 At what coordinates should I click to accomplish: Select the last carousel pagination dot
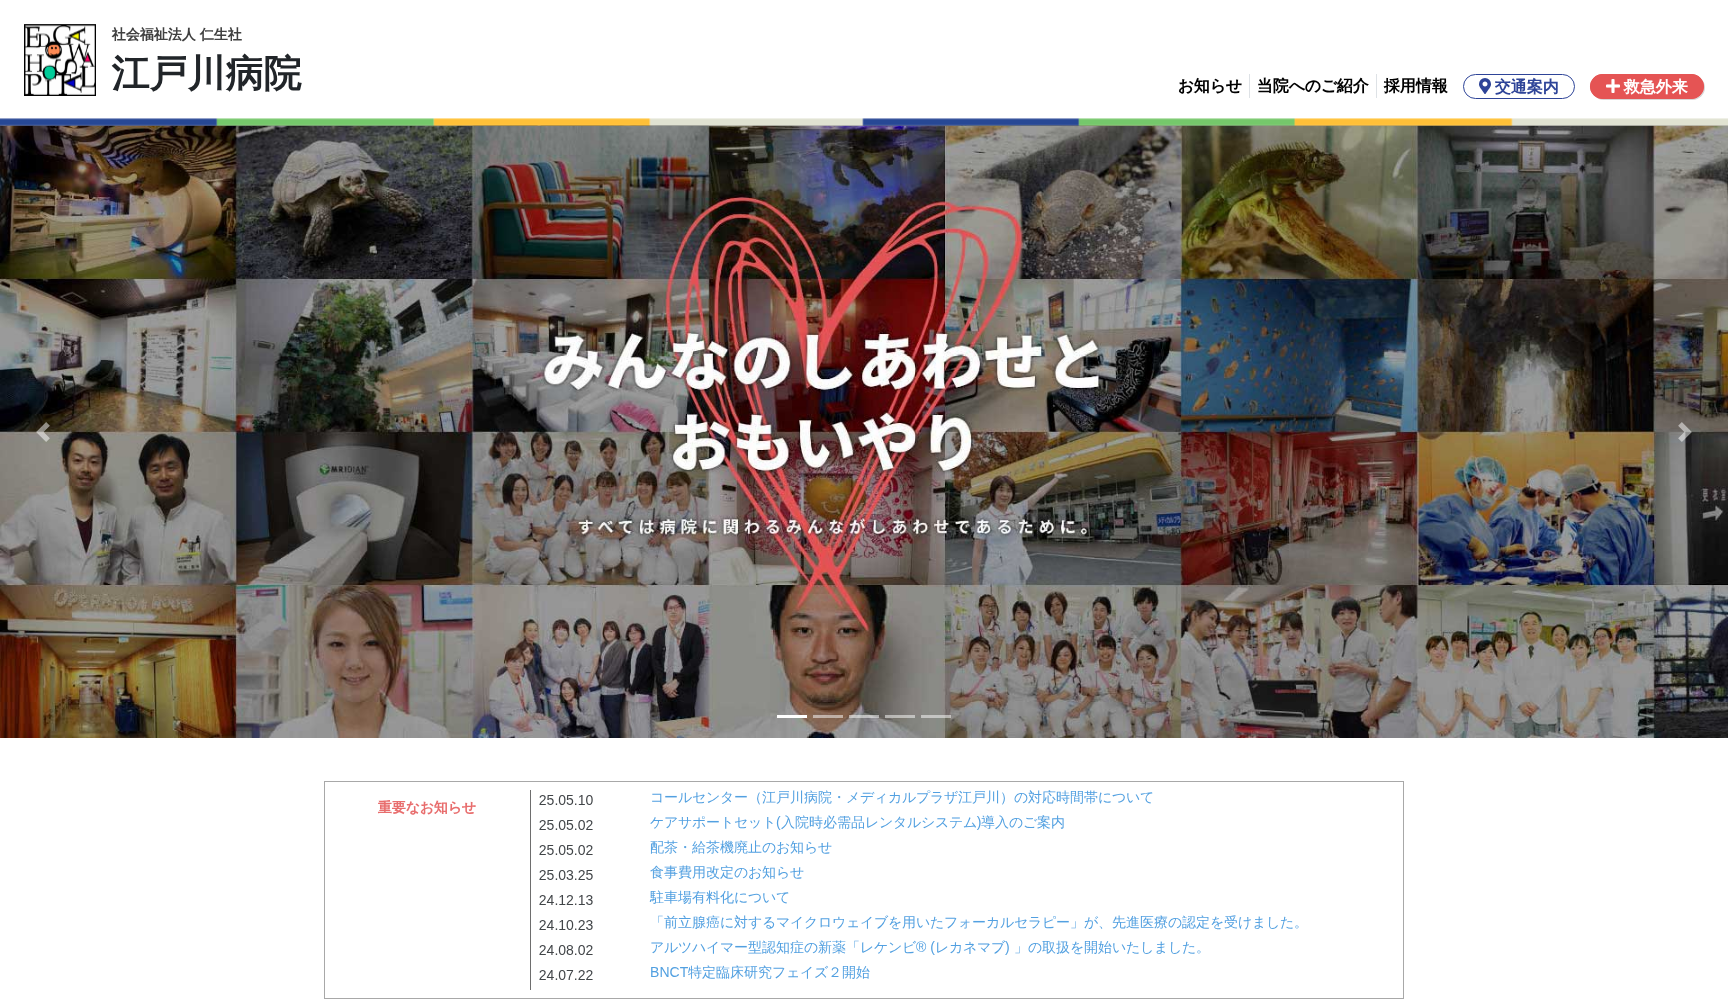(x=937, y=716)
